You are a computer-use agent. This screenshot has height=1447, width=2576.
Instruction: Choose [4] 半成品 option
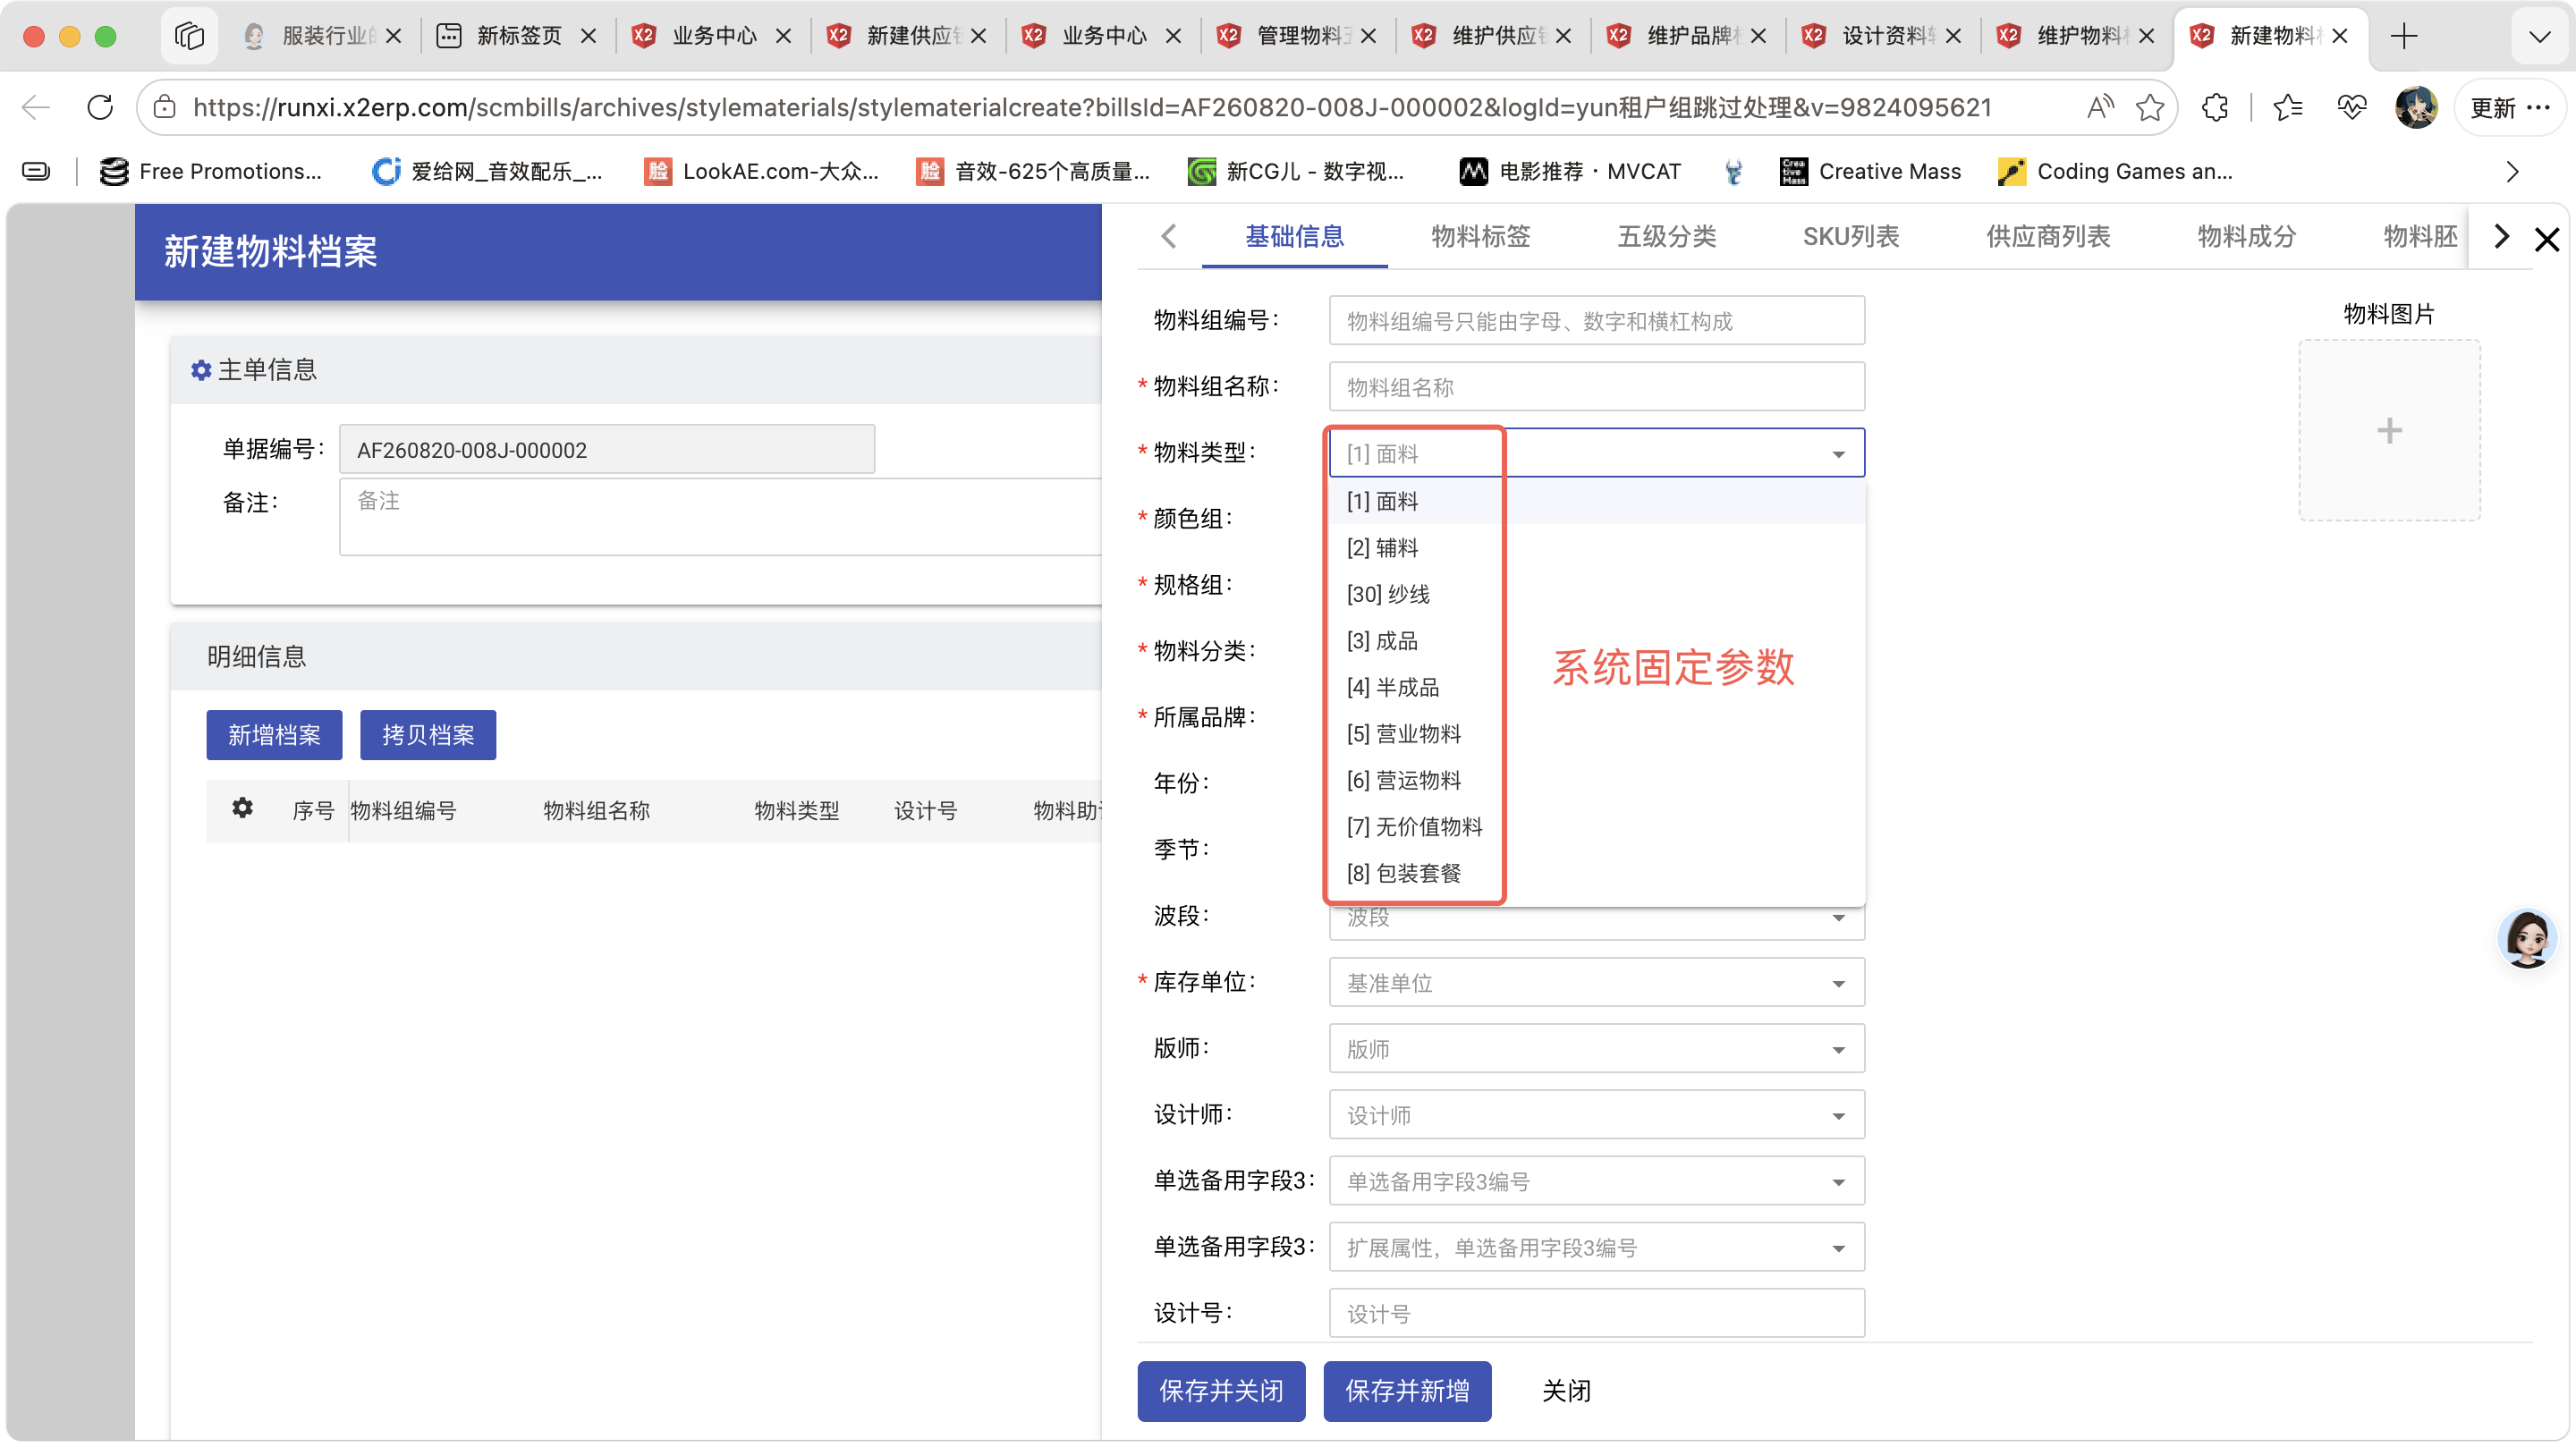[x=1596, y=687]
